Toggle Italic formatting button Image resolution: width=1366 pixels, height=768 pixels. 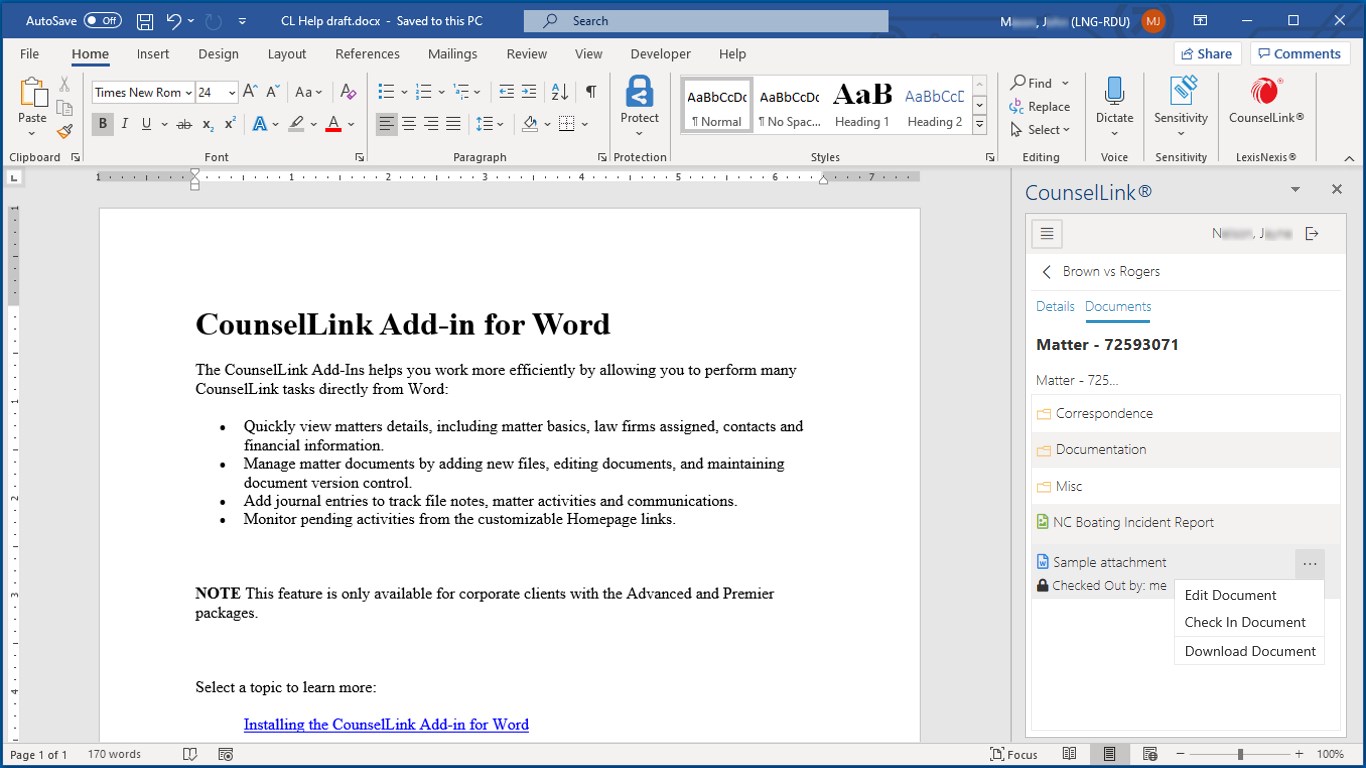pos(125,124)
